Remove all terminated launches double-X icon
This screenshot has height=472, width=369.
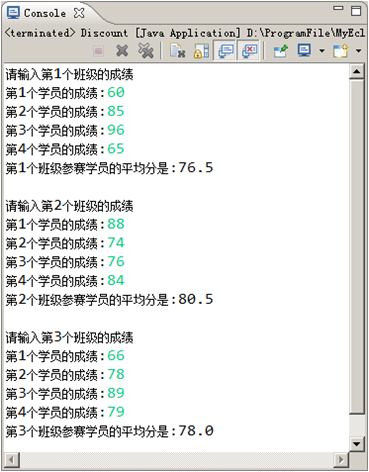tap(146, 51)
